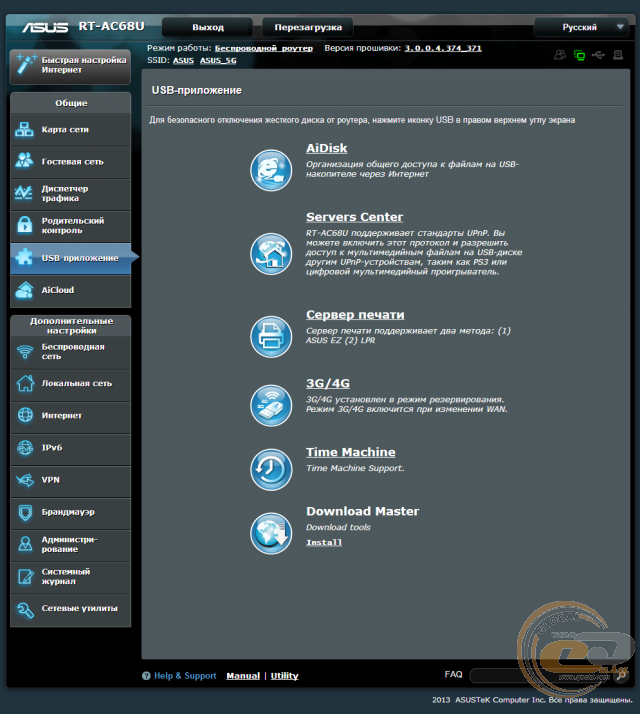Open Локальная сеть settings
640x714 pixels.
(x=71, y=383)
